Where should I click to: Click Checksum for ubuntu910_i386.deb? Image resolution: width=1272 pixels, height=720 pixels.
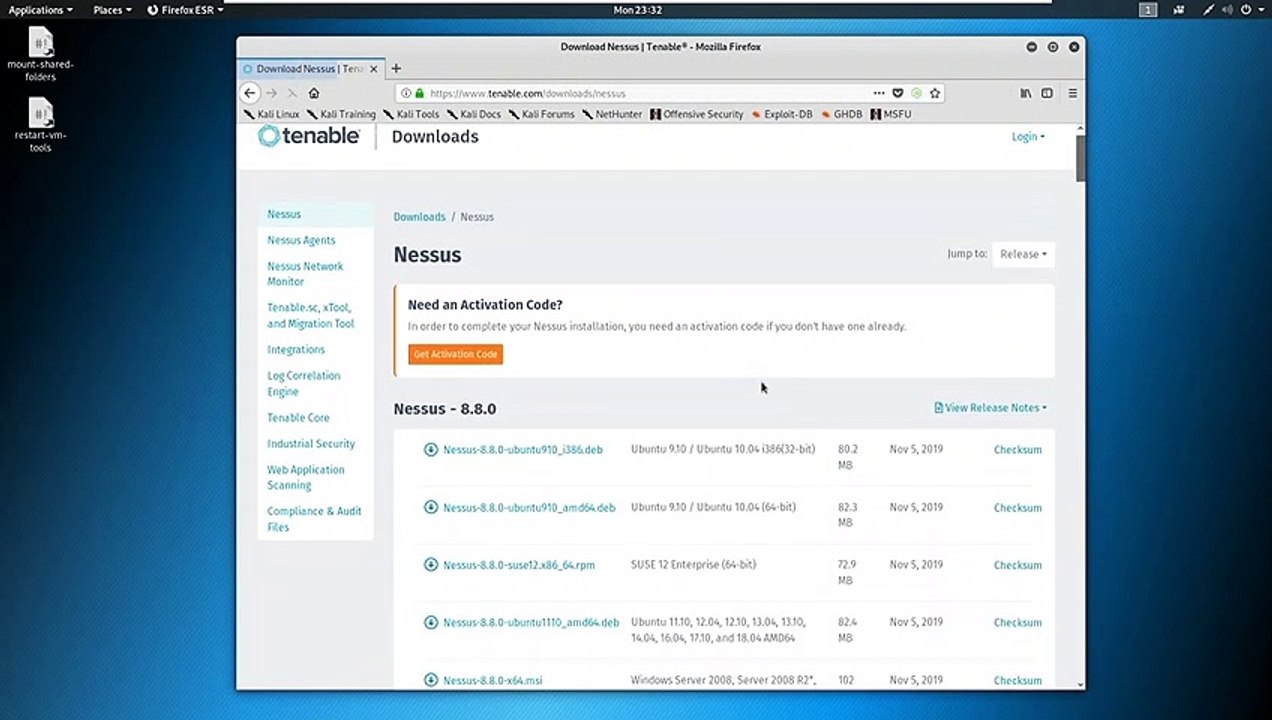1018,450
